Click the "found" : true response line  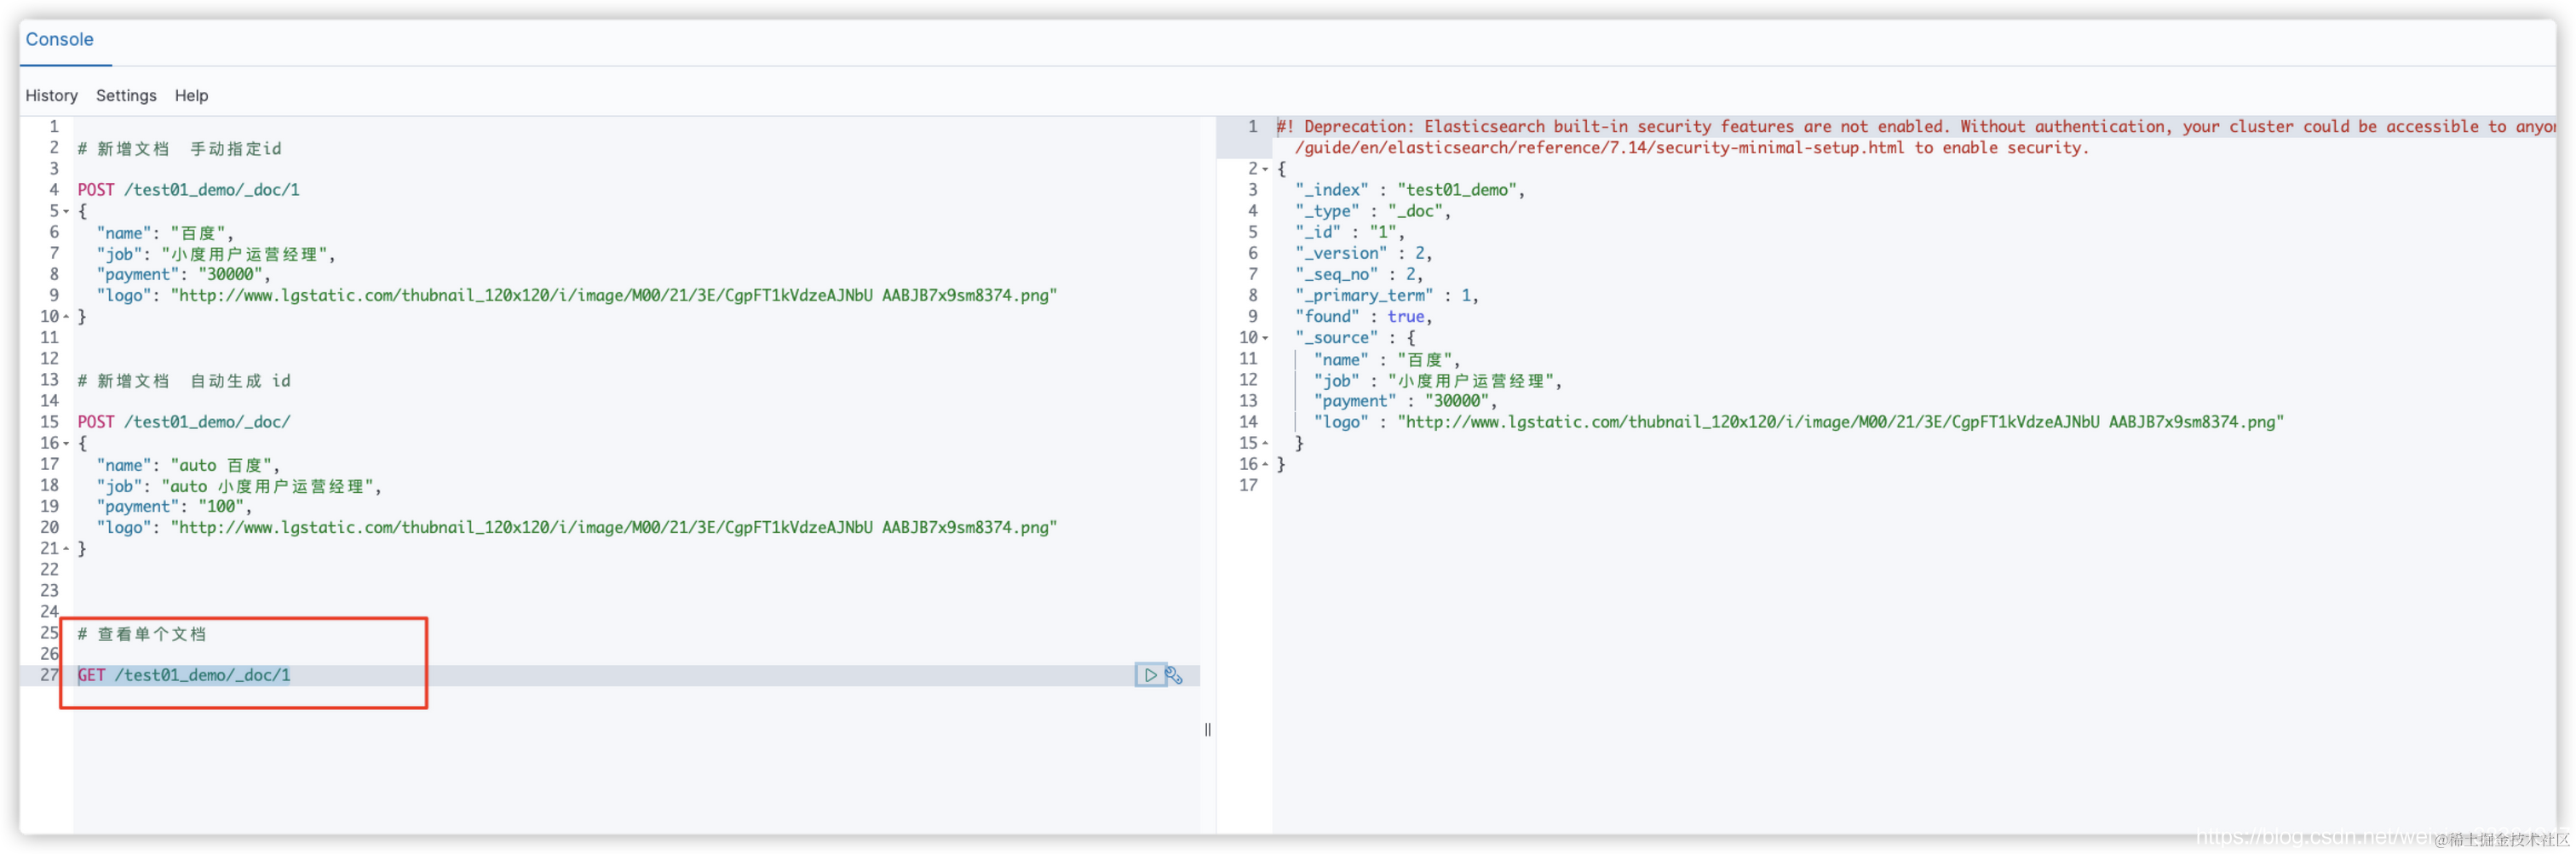coord(1364,316)
